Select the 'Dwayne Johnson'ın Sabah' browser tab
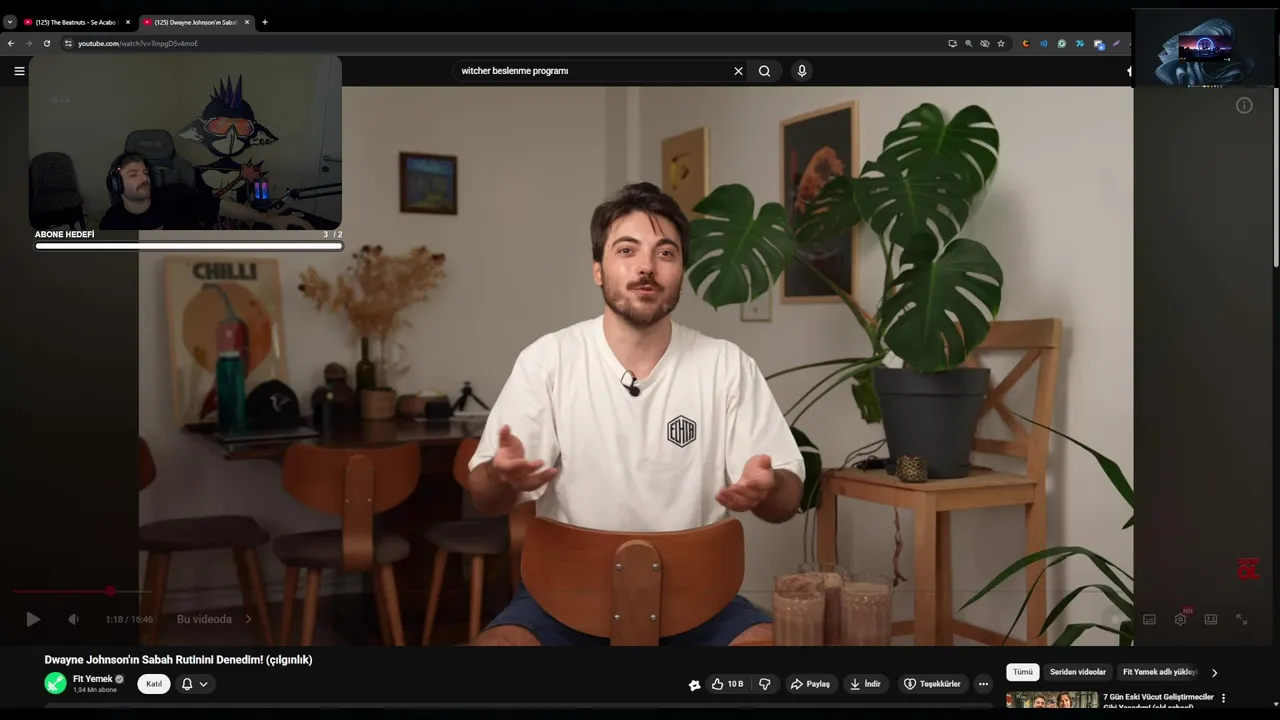The width and height of the screenshot is (1280, 720). tap(196, 22)
